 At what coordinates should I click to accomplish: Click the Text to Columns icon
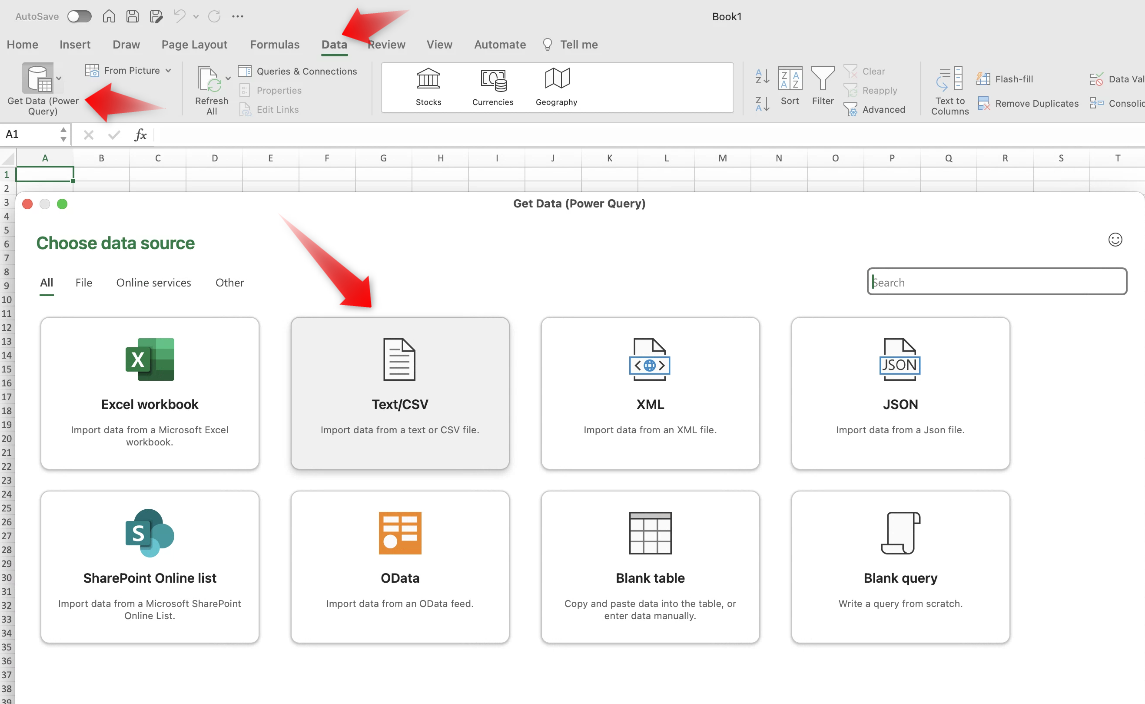pyautogui.click(x=950, y=80)
